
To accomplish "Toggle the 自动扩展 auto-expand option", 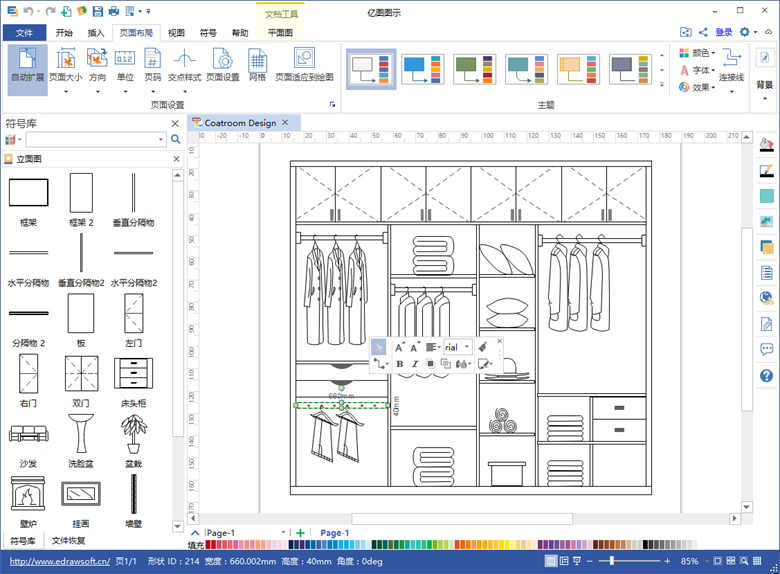I will [x=28, y=64].
